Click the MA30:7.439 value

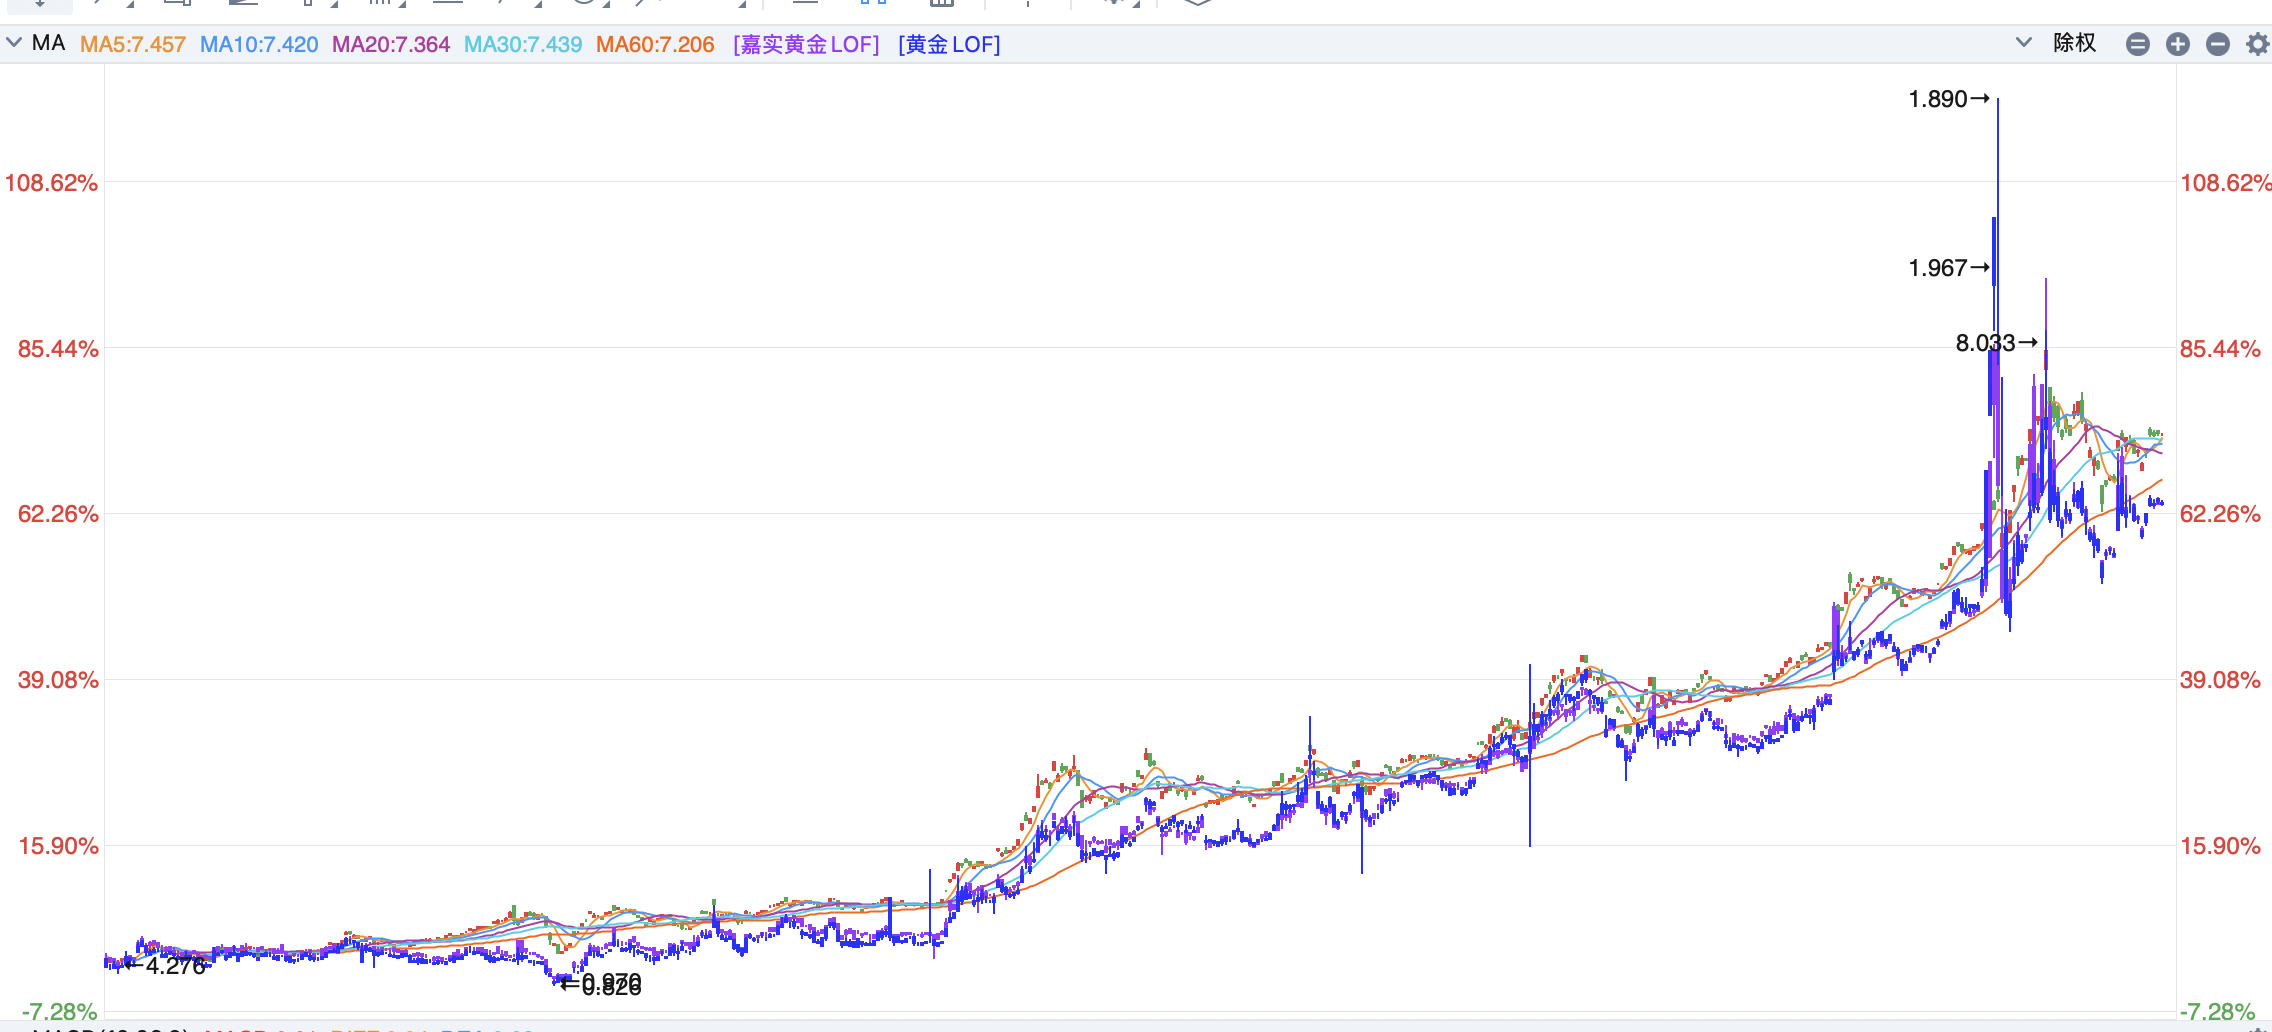[x=523, y=44]
